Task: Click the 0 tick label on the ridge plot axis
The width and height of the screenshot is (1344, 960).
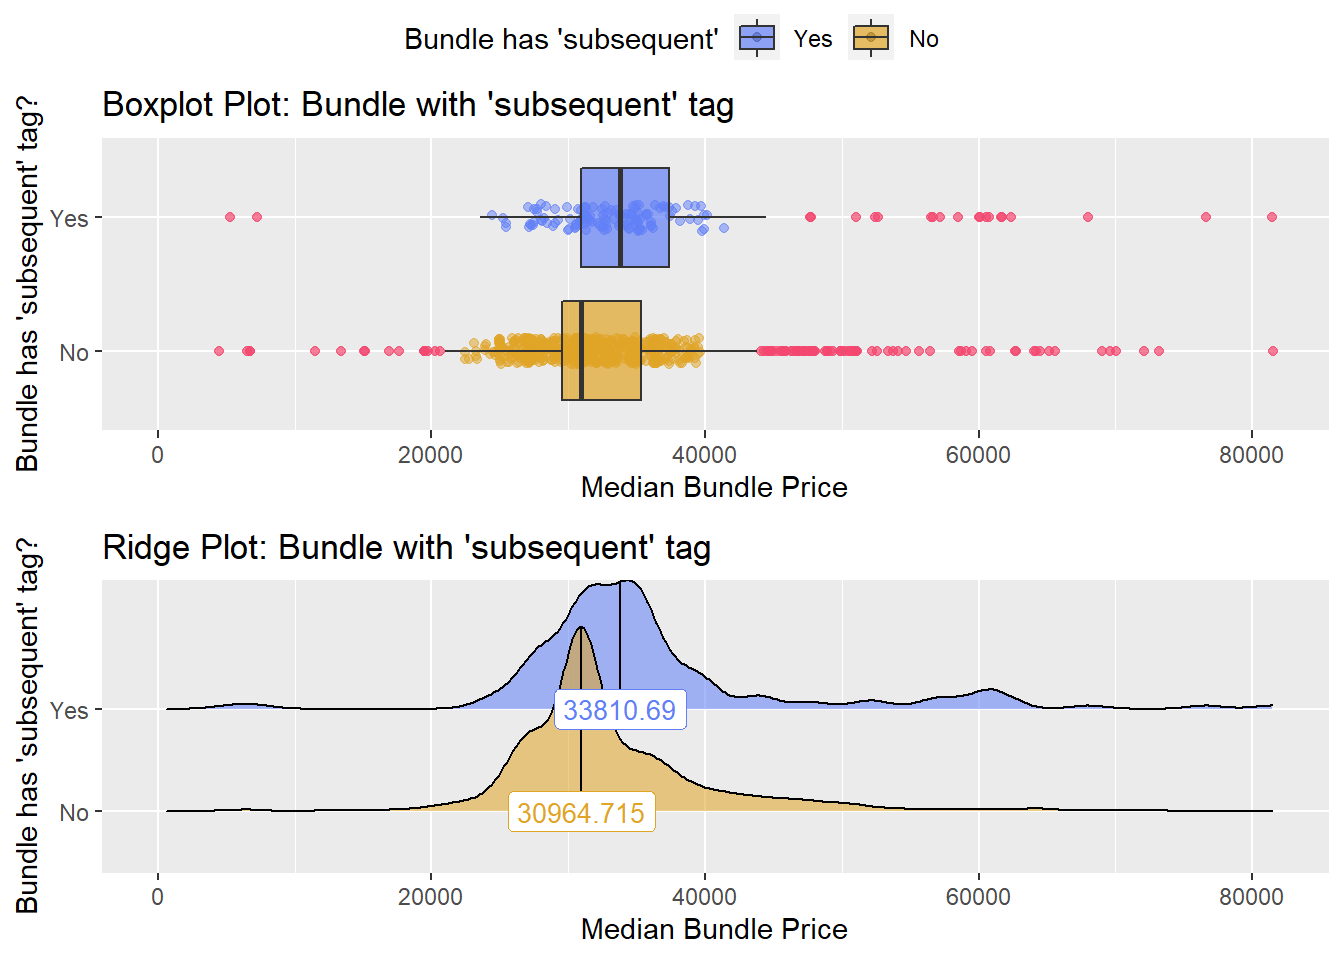Action: 157,896
